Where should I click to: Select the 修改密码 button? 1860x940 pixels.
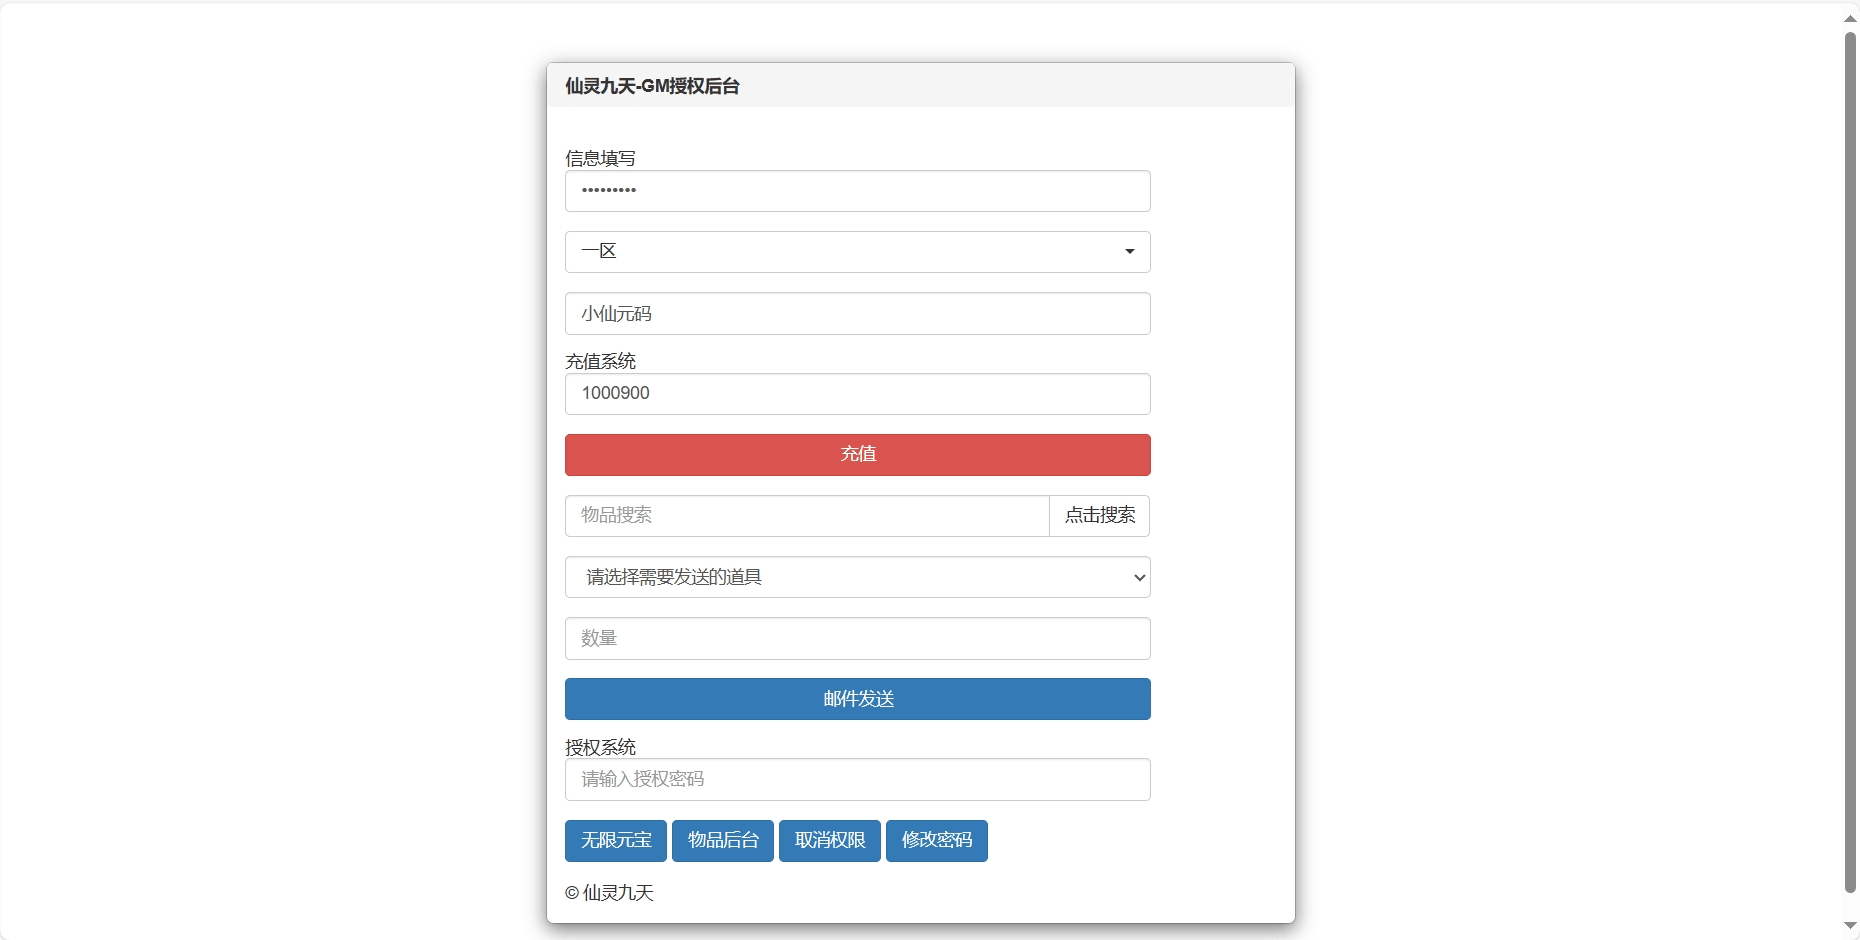click(936, 841)
